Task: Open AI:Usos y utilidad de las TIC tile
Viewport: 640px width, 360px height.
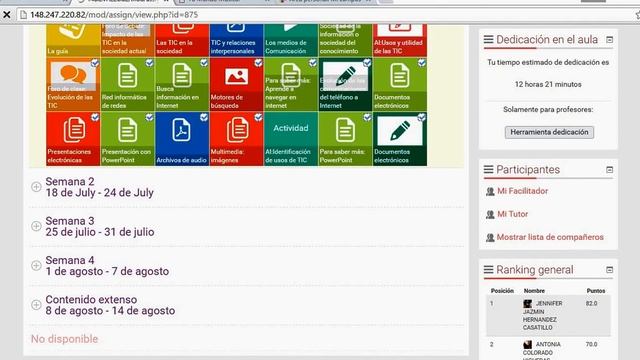Action: coord(400,40)
